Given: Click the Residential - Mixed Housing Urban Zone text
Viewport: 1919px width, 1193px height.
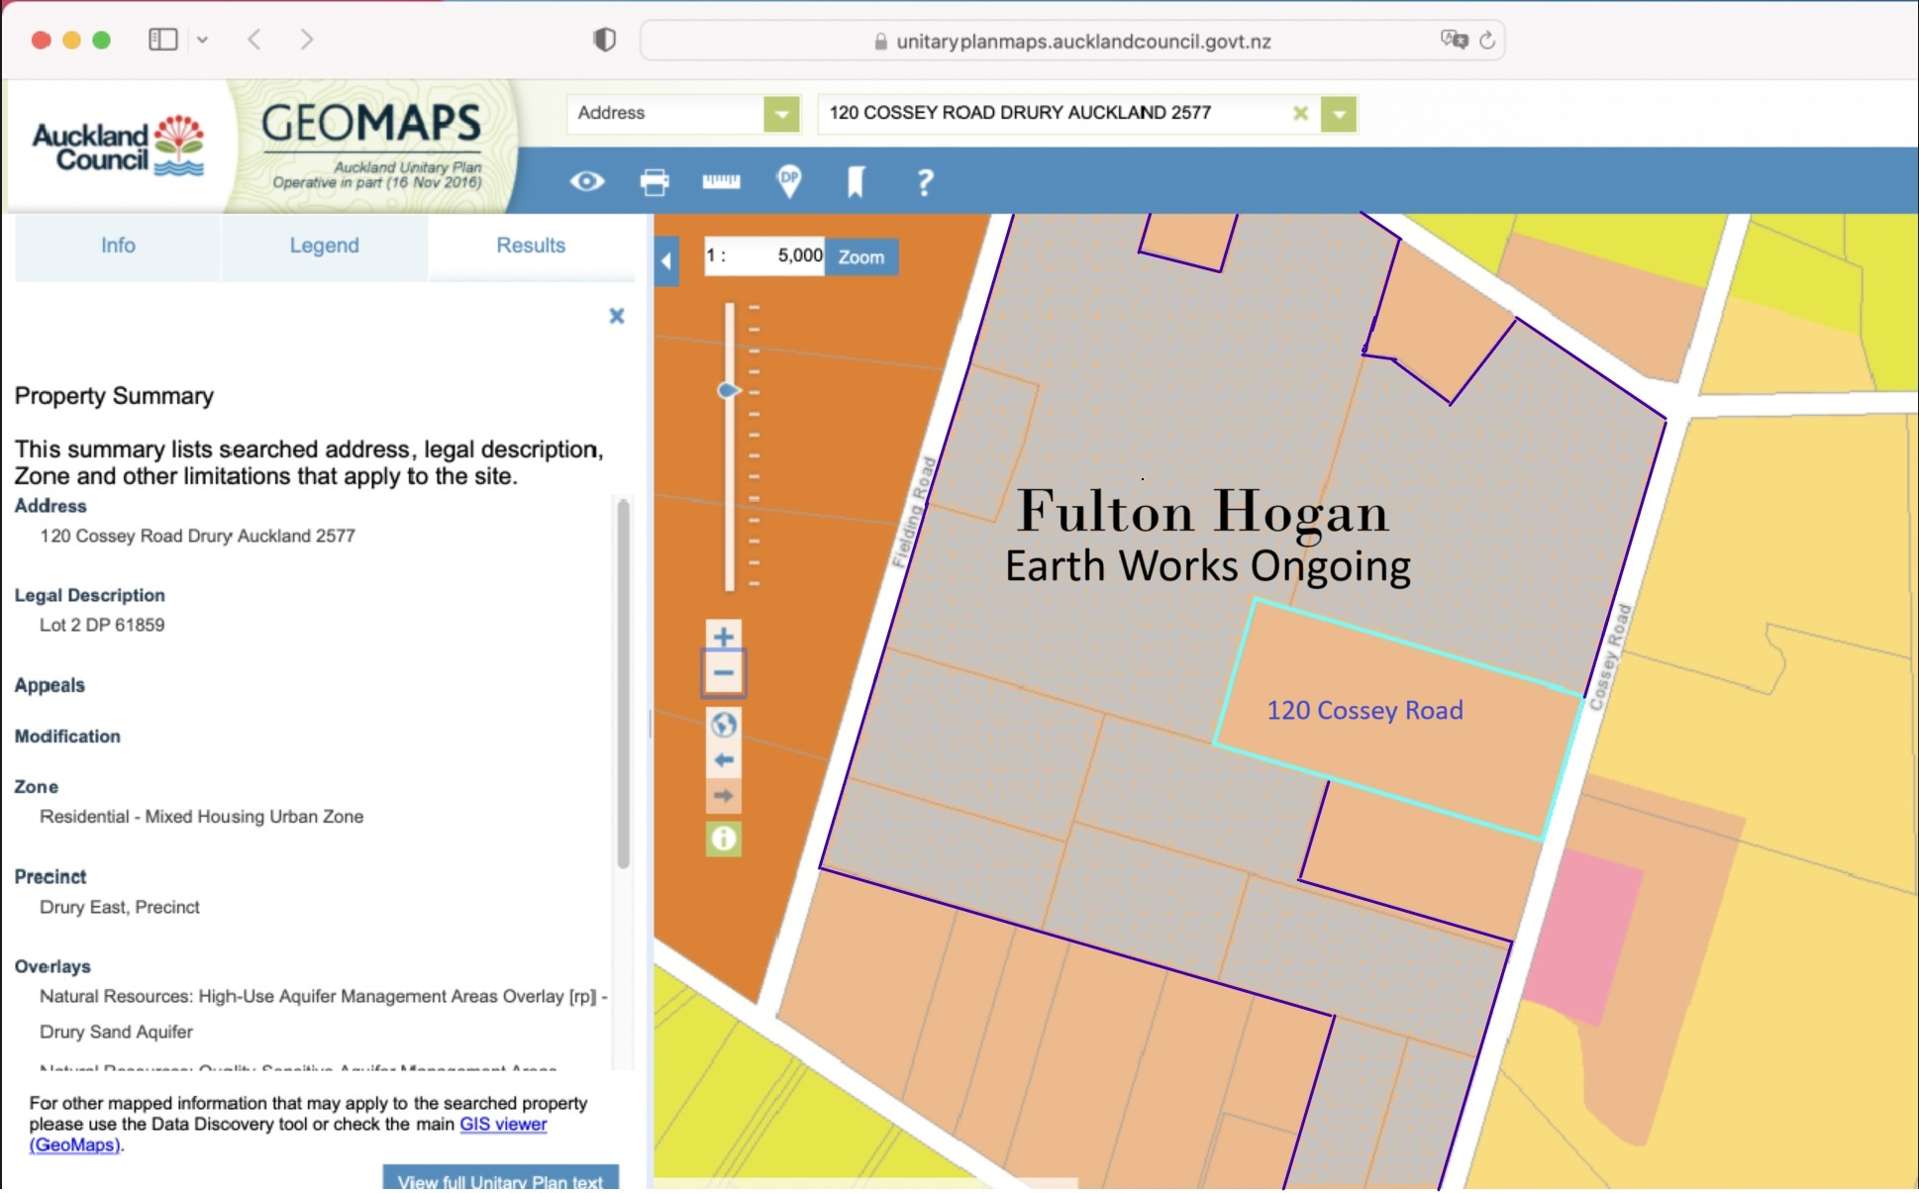Looking at the screenshot, I should 201,817.
